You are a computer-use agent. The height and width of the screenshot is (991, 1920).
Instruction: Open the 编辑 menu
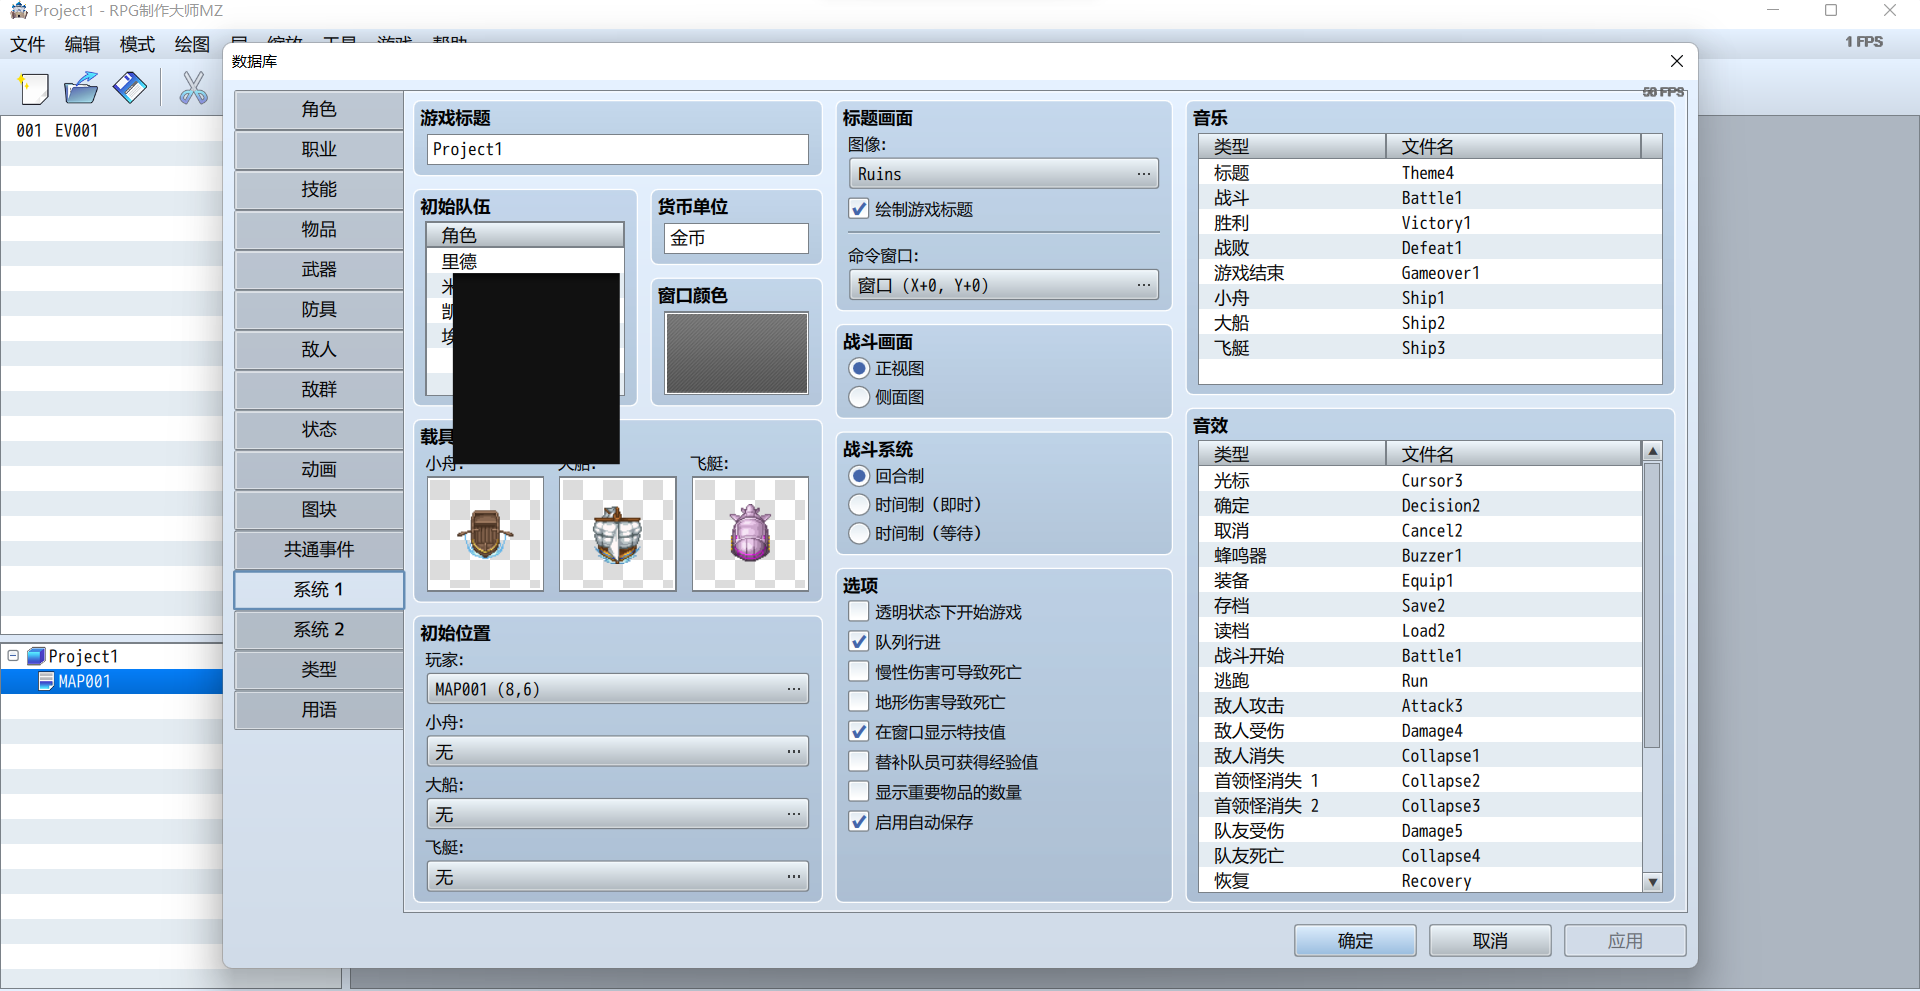[x=82, y=44]
